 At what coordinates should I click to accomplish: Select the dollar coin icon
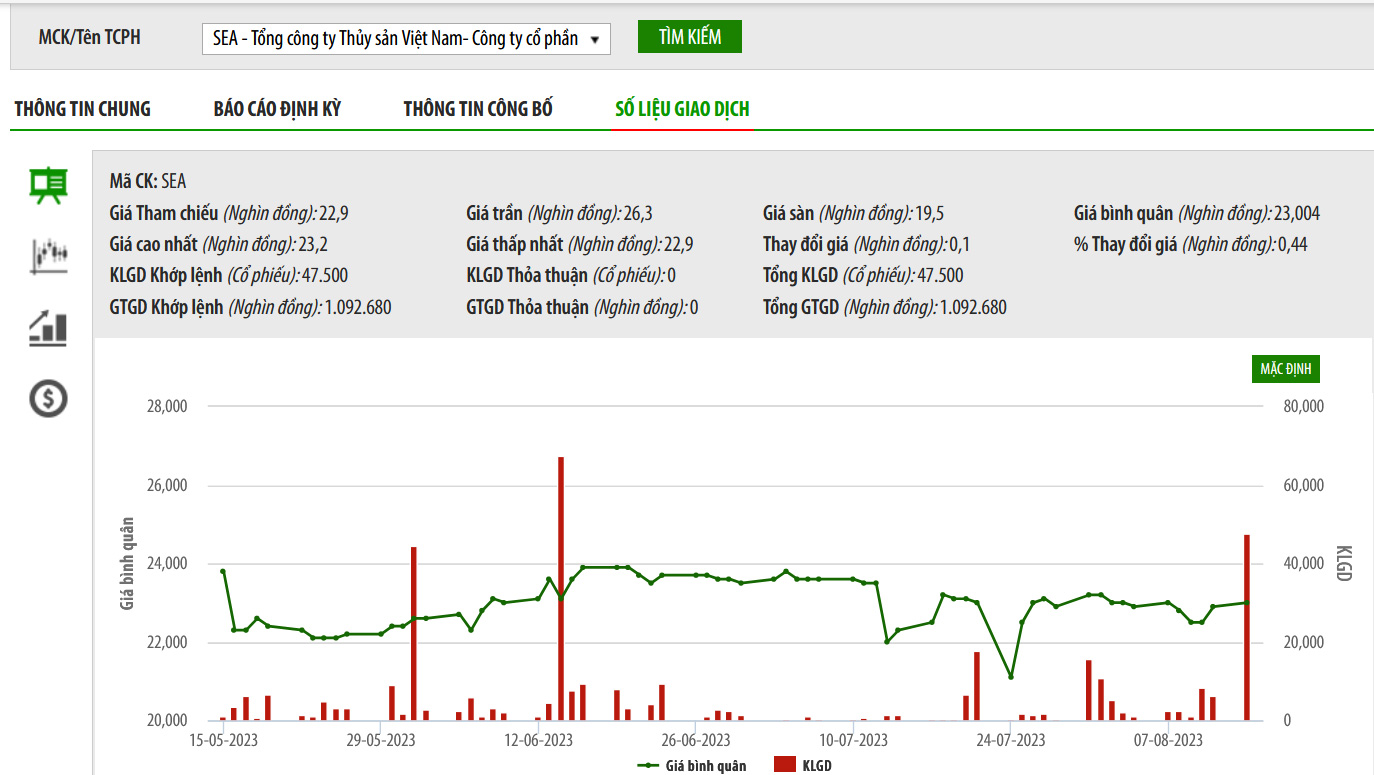(48, 399)
